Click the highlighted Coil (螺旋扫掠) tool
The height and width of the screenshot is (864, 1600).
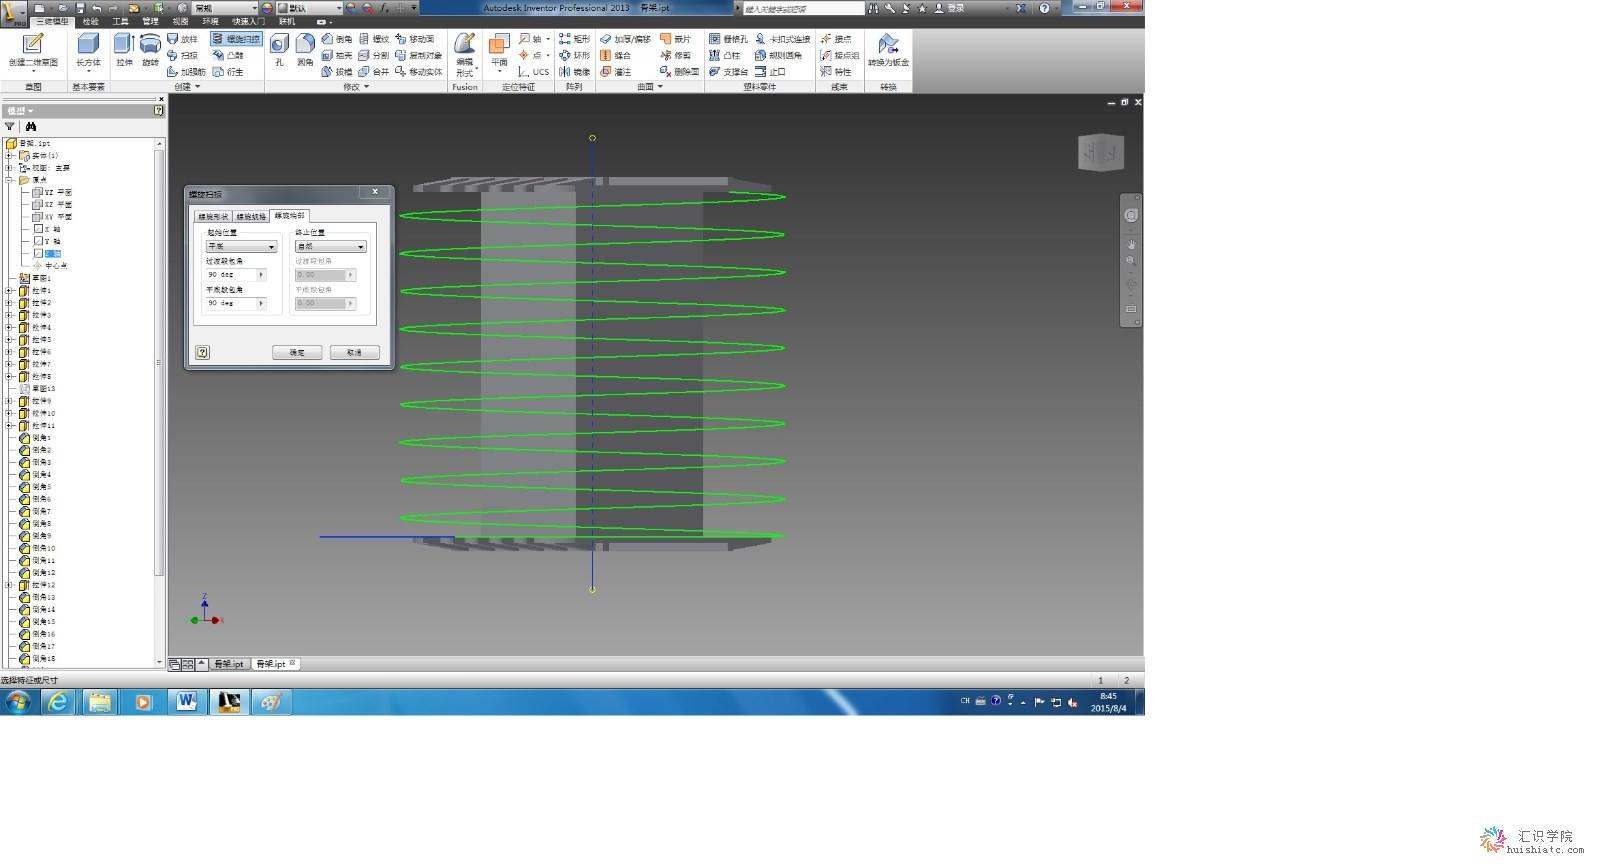(x=236, y=39)
